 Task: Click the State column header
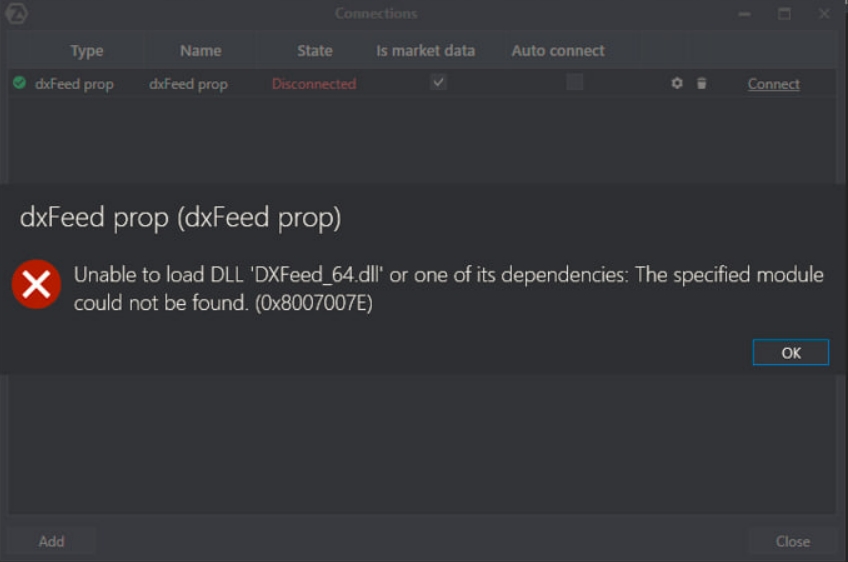(x=315, y=50)
